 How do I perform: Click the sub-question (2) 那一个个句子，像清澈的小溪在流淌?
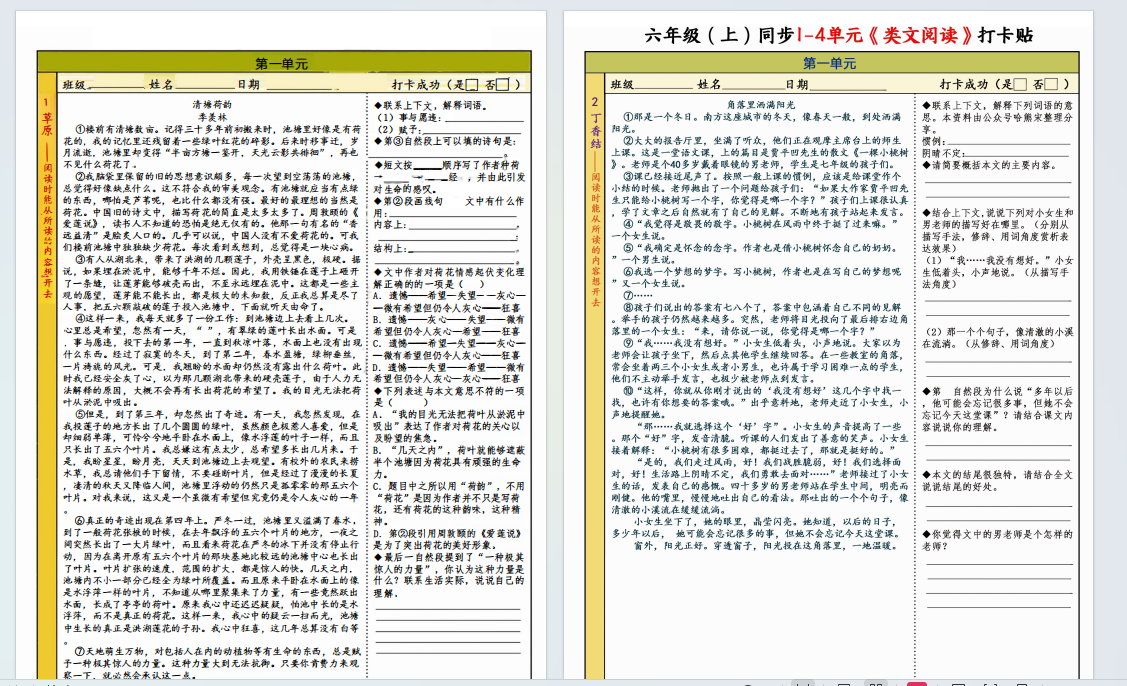[998, 338]
